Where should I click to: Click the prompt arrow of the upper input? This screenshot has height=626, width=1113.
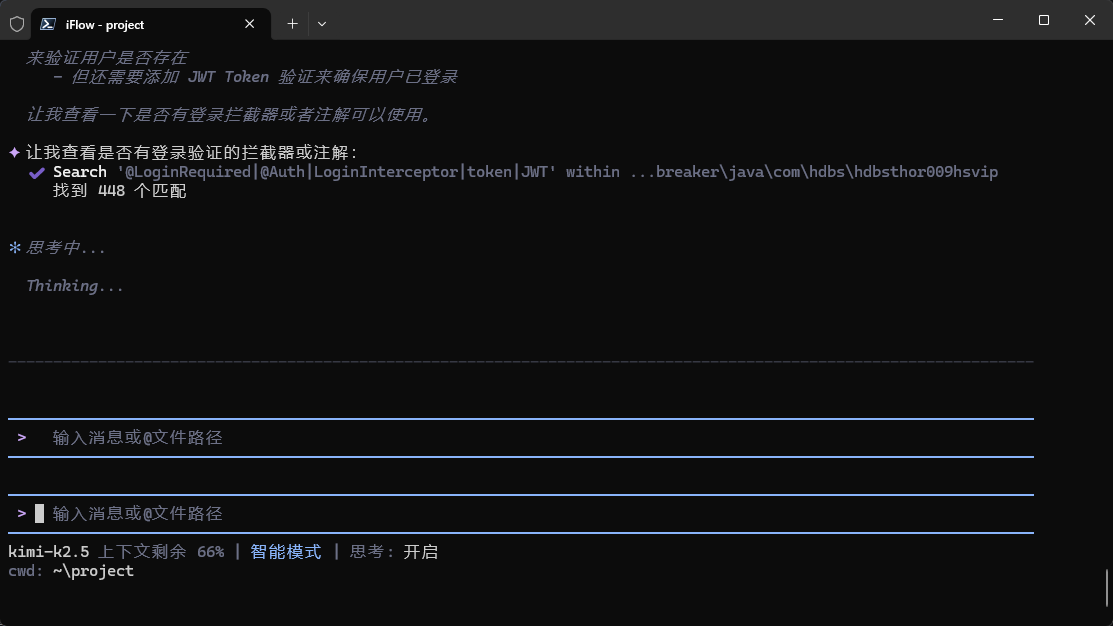[x=22, y=438]
